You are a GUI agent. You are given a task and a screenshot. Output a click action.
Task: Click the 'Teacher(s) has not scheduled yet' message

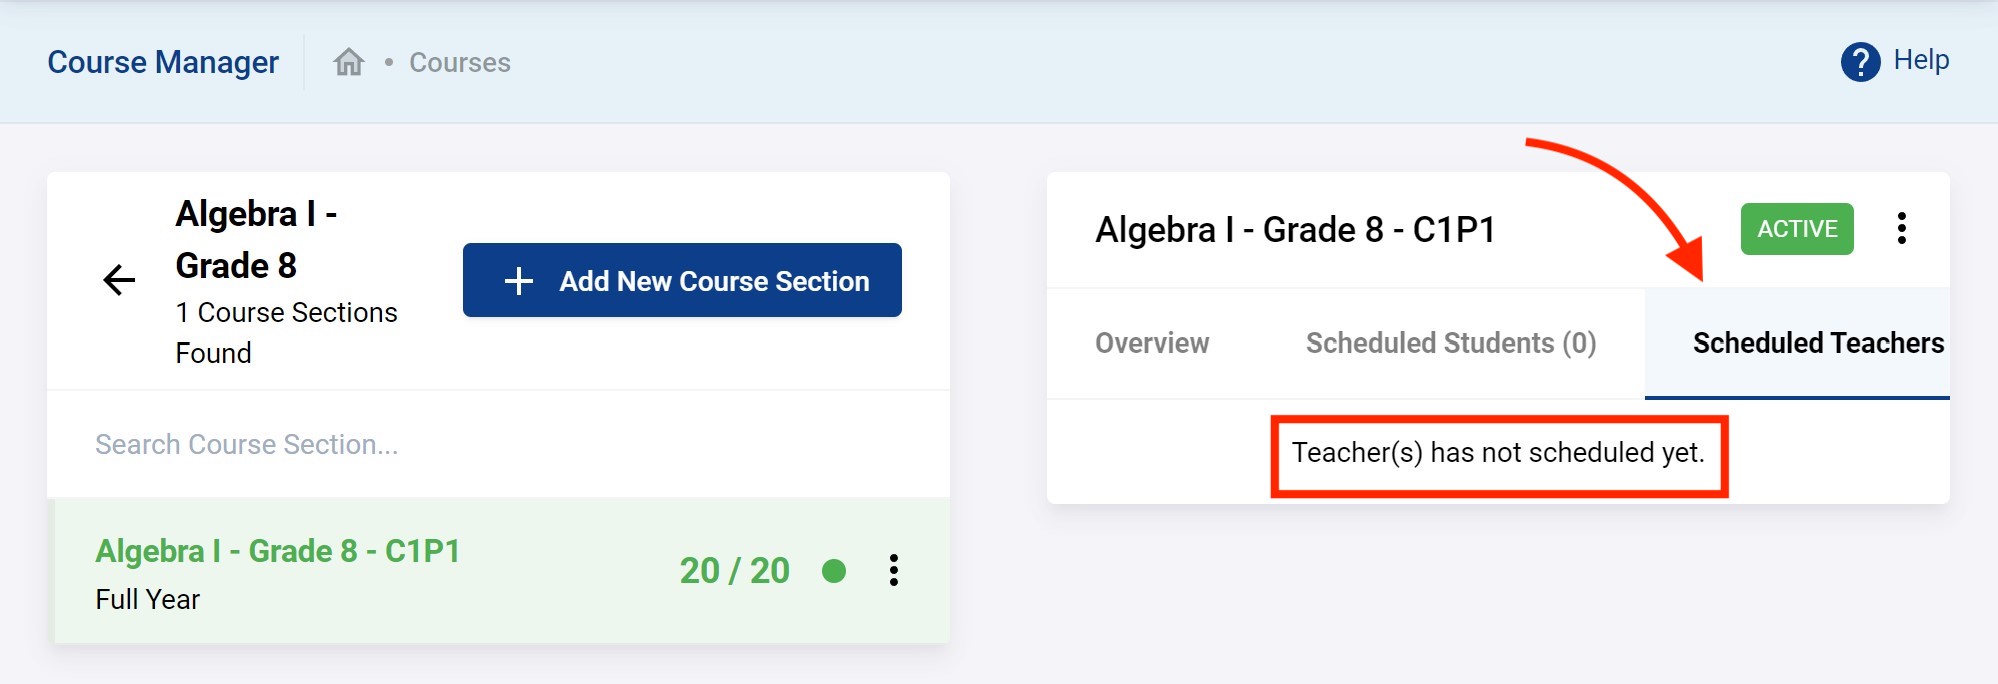[x=1497, y=453]
